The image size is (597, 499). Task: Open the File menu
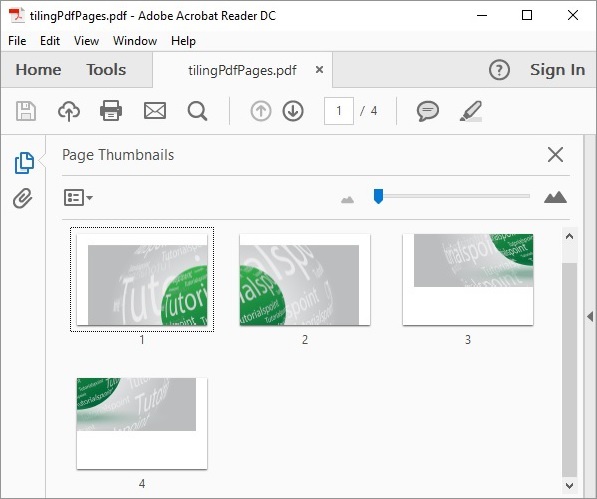pyautogui.click(x=17, y=41)
